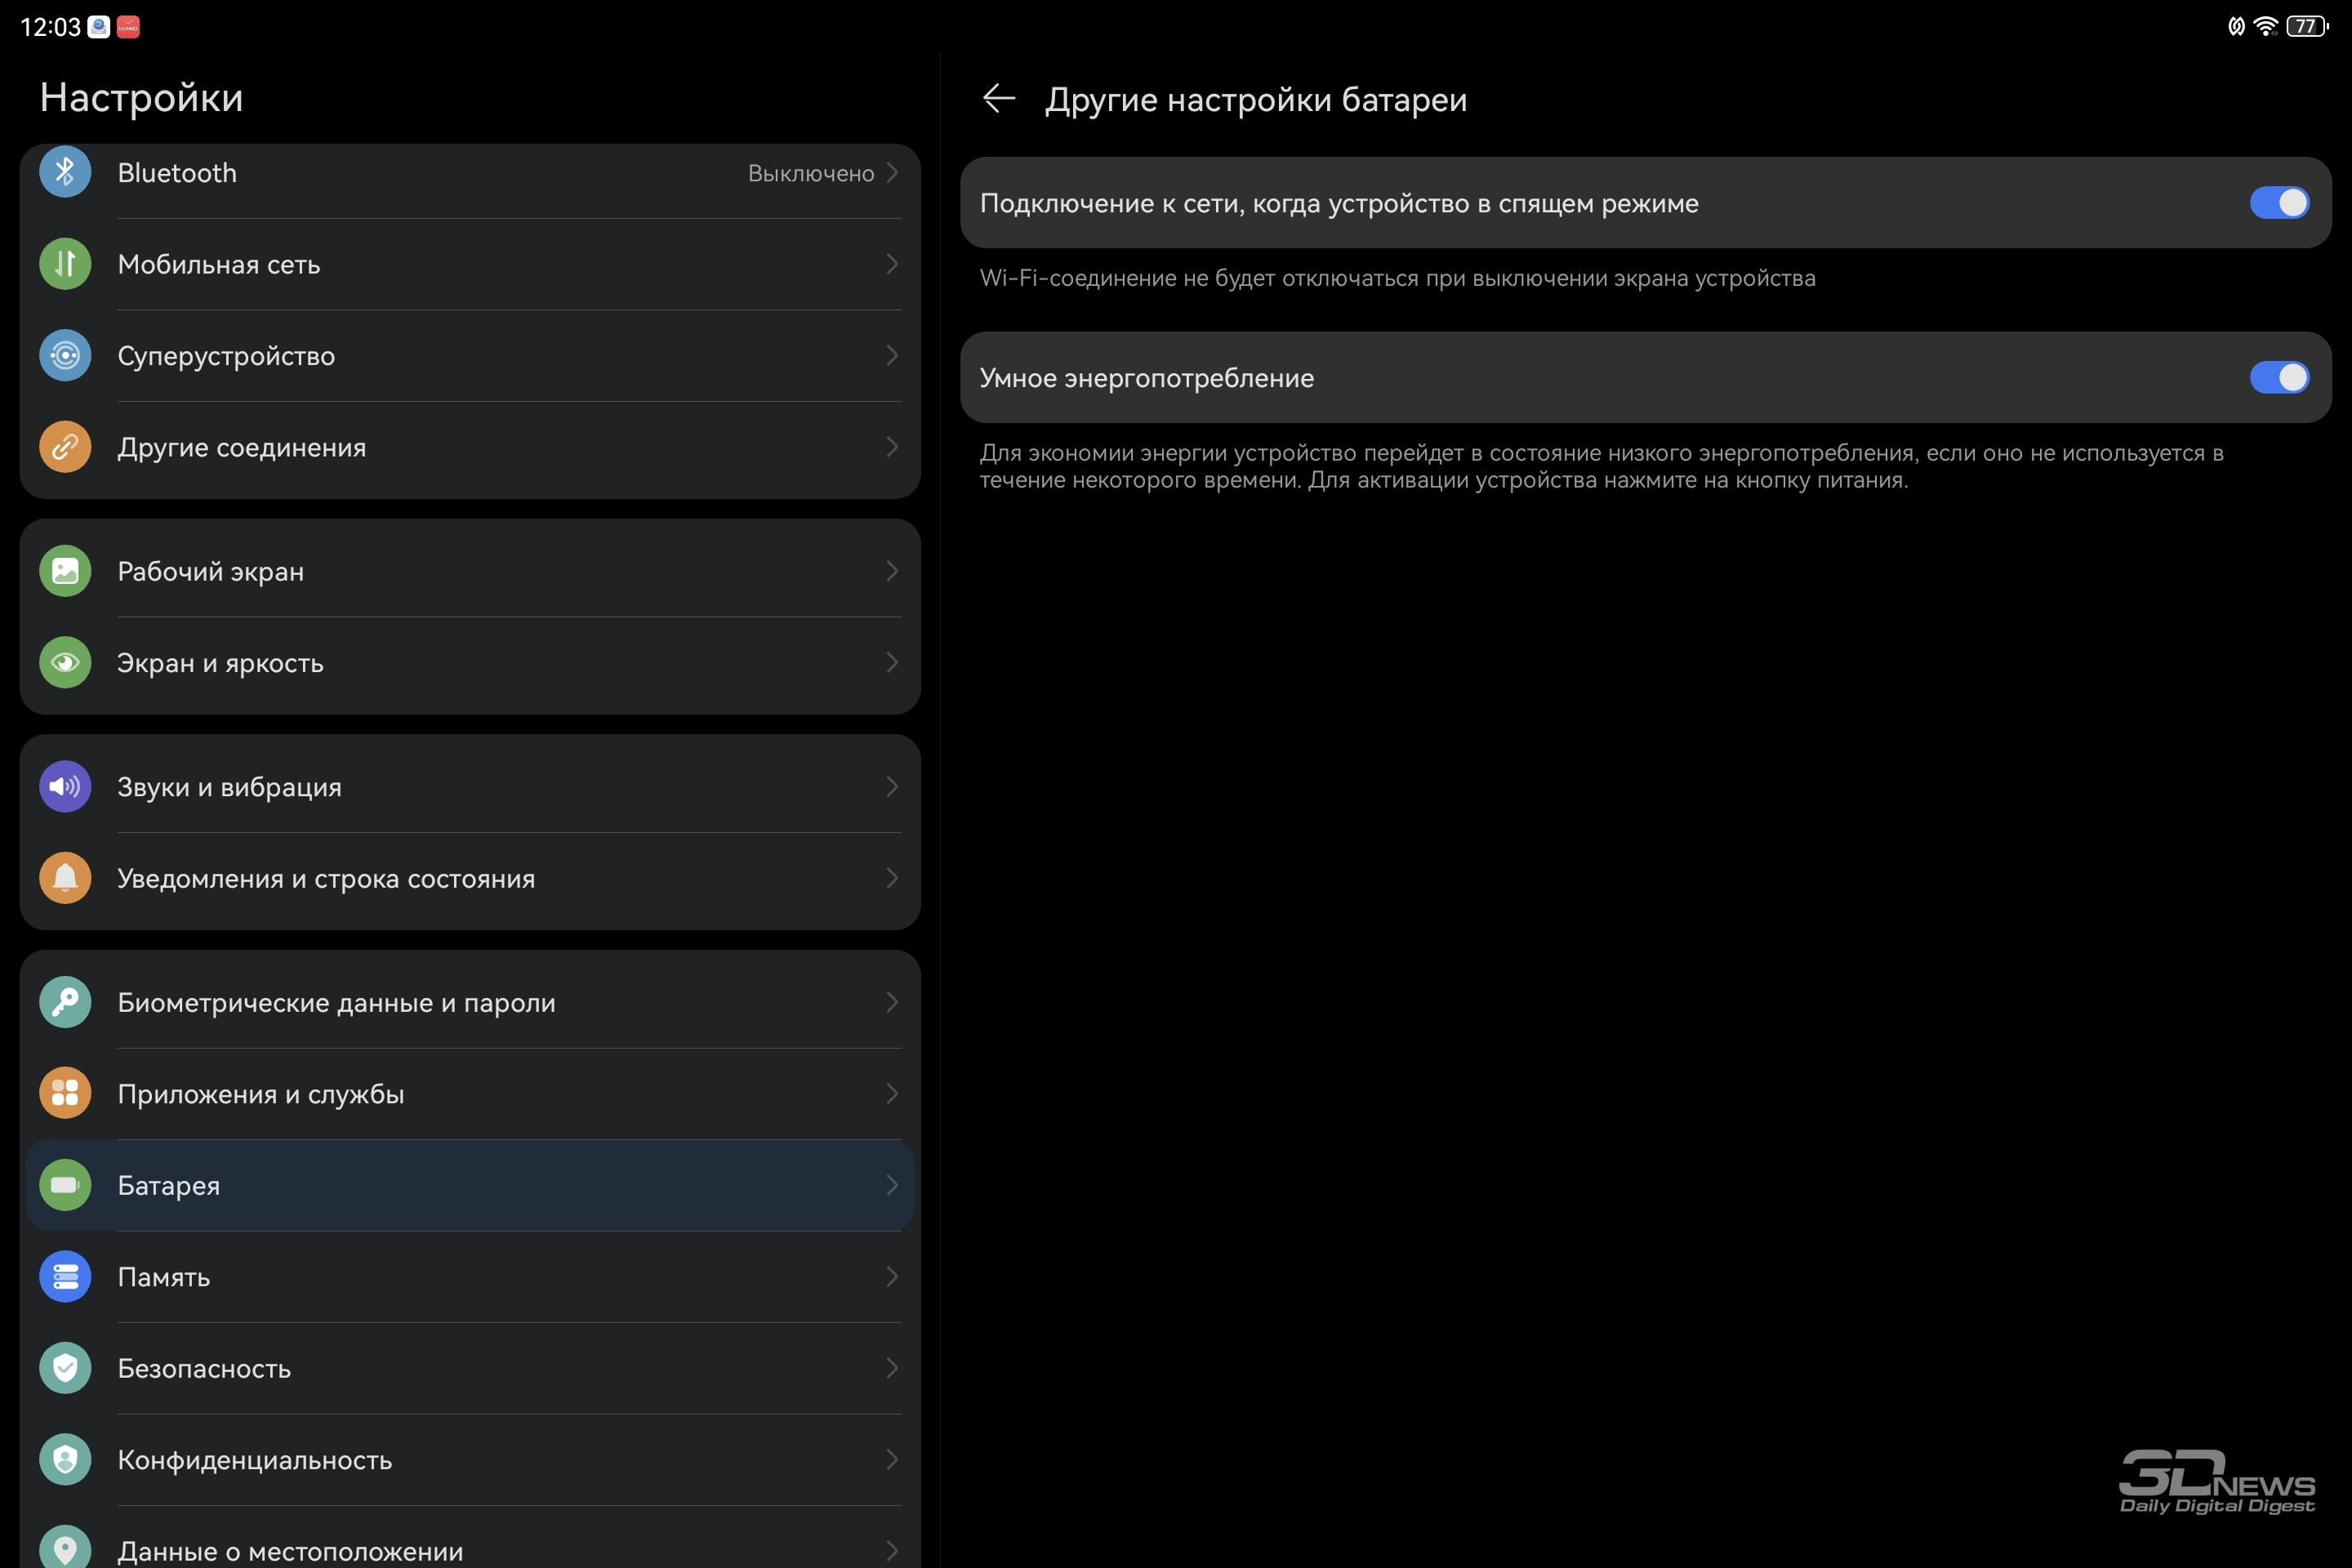
Task: Tap the blue Память storage icon
Action: click(x=65, y=1276)
